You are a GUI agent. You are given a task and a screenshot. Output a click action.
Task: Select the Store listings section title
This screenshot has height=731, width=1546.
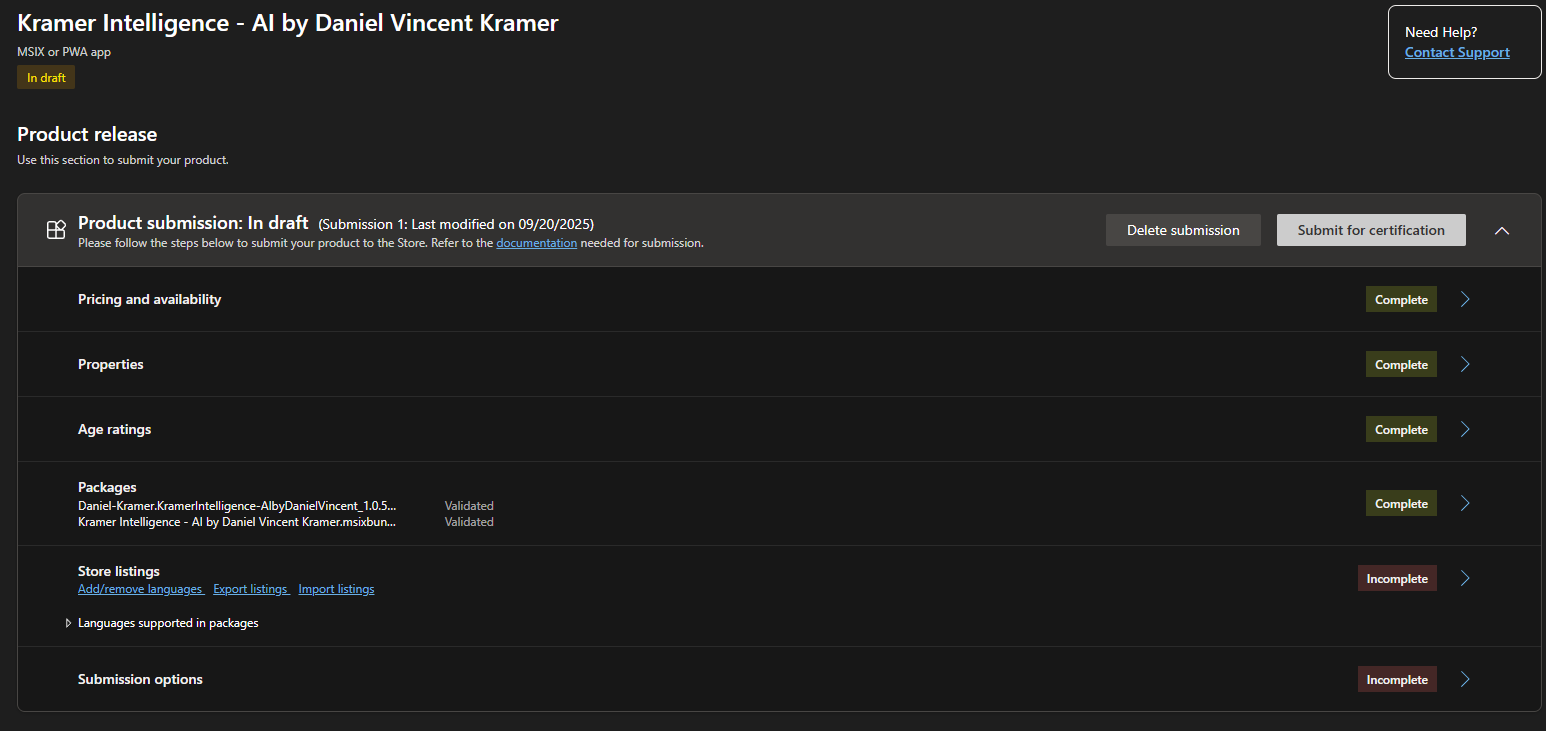[x=119, y=571]
